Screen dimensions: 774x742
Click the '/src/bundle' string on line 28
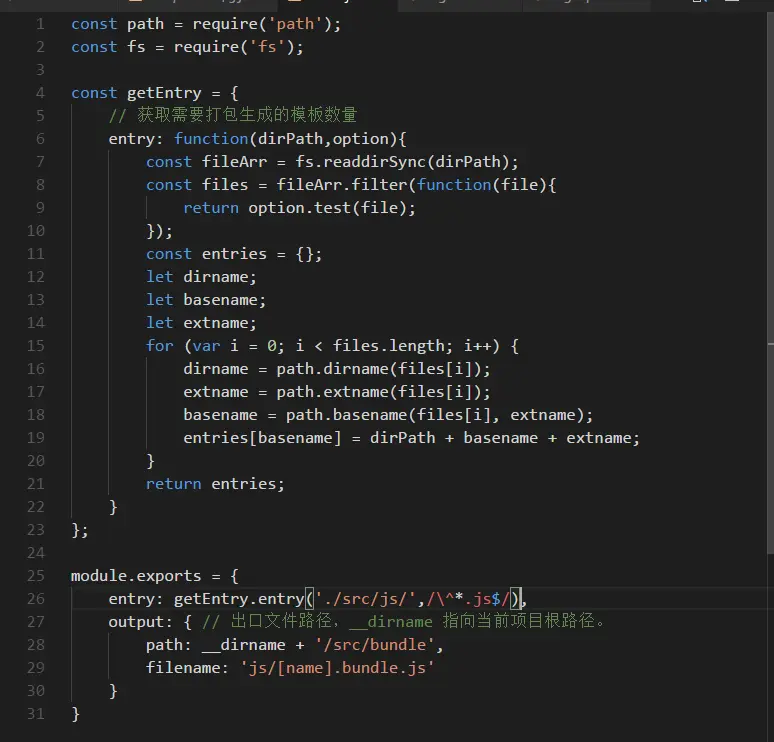pos(375,645)
